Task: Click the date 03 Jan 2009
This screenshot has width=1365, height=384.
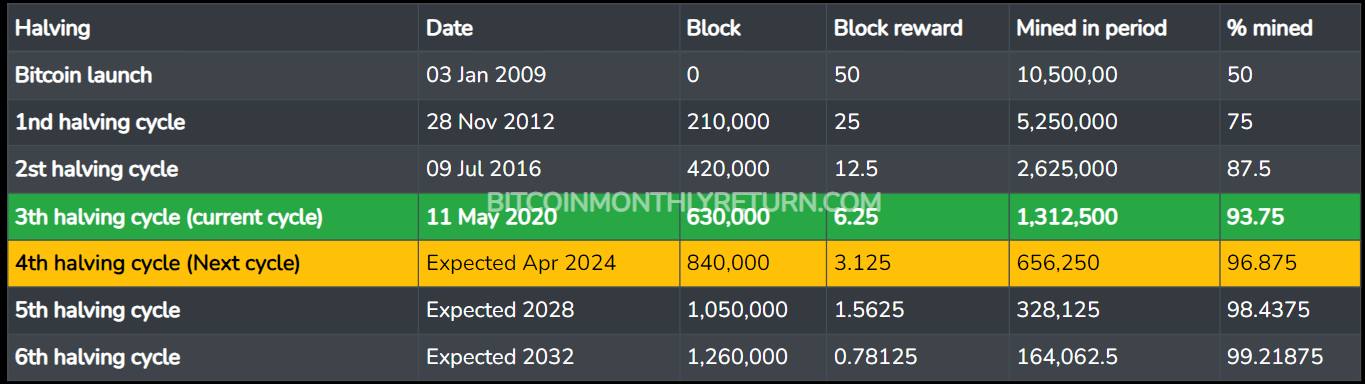Action: click(486, 75)
